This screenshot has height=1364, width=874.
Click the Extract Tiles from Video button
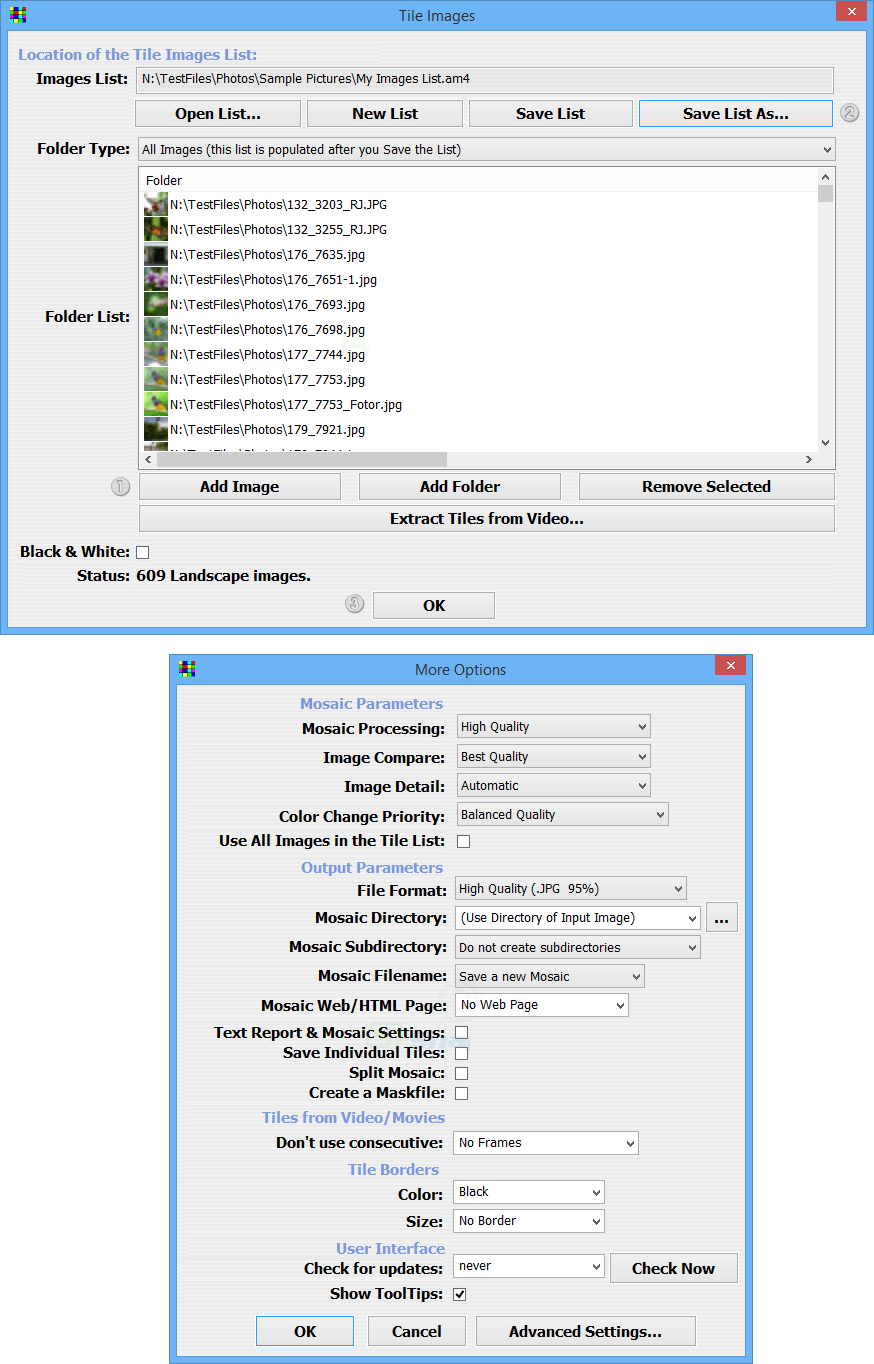486,519
